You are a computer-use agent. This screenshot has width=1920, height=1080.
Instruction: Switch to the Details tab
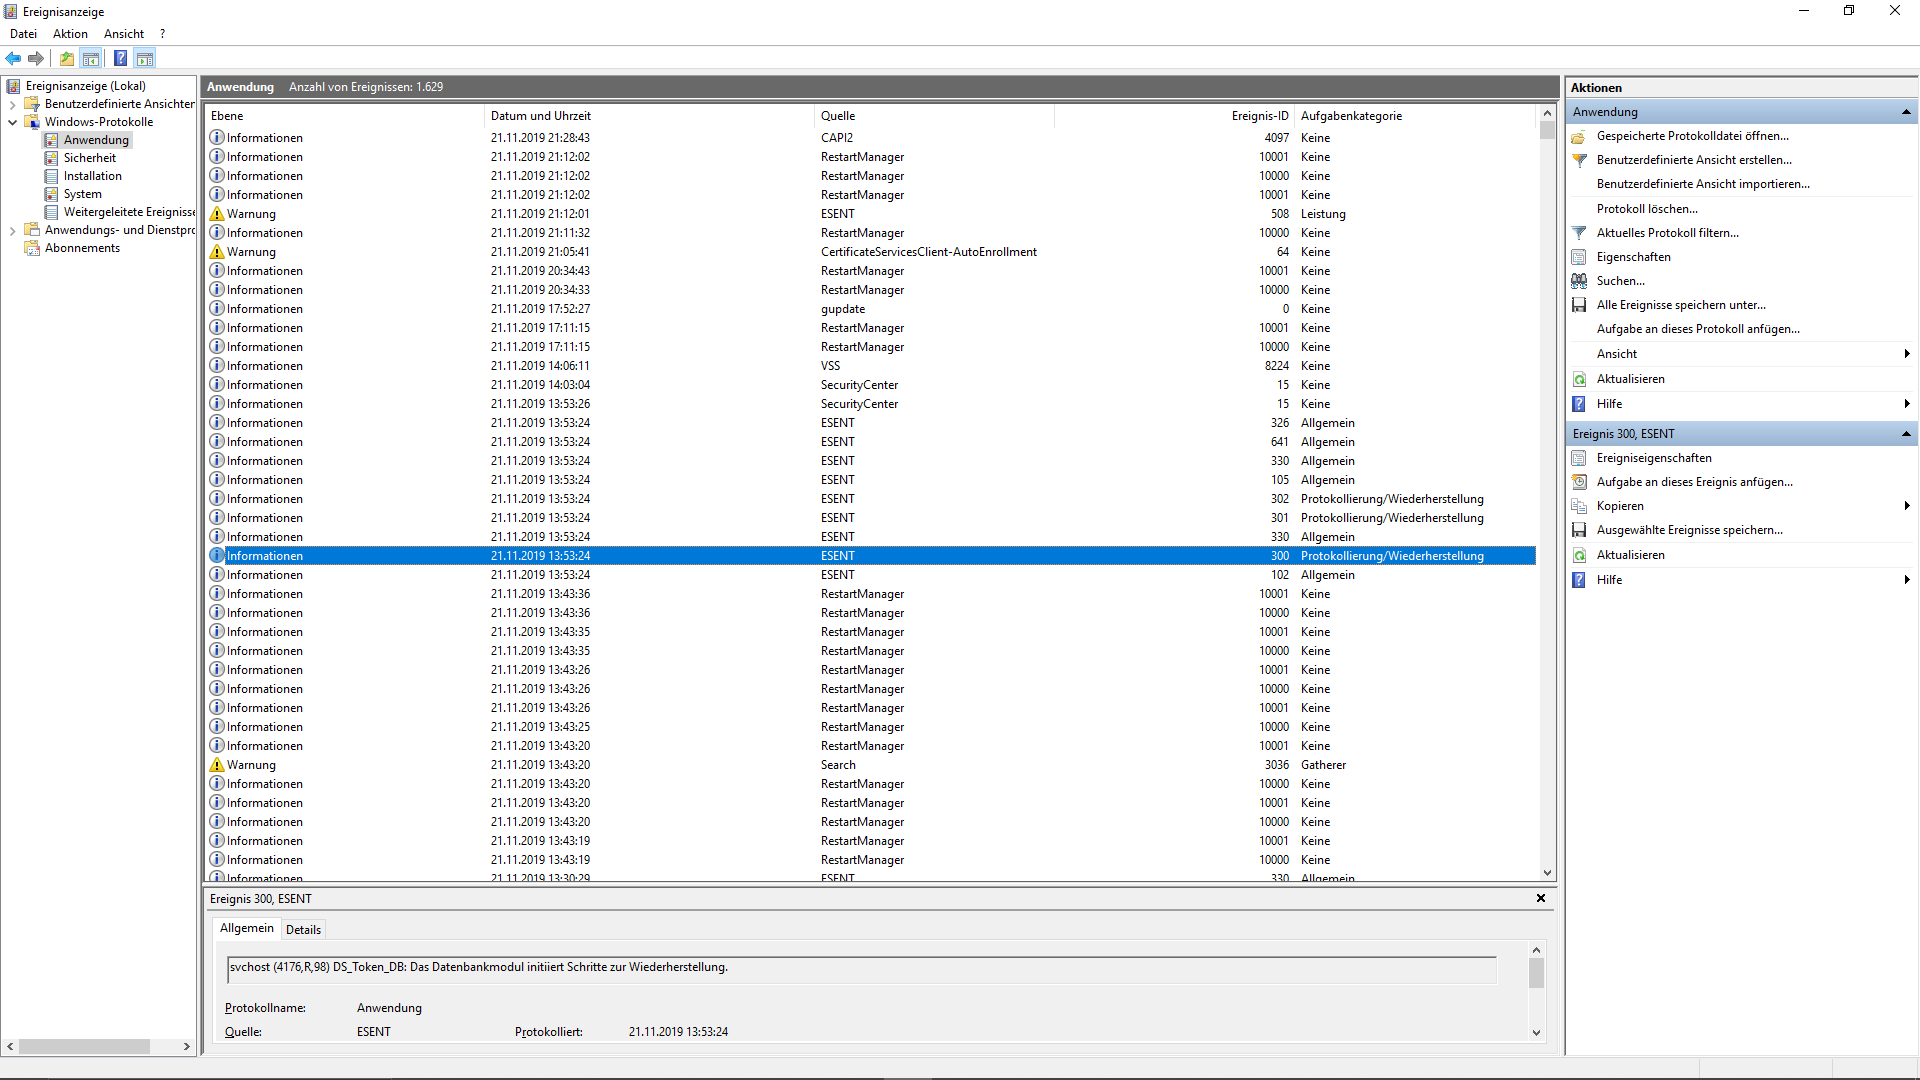[303, 929]
